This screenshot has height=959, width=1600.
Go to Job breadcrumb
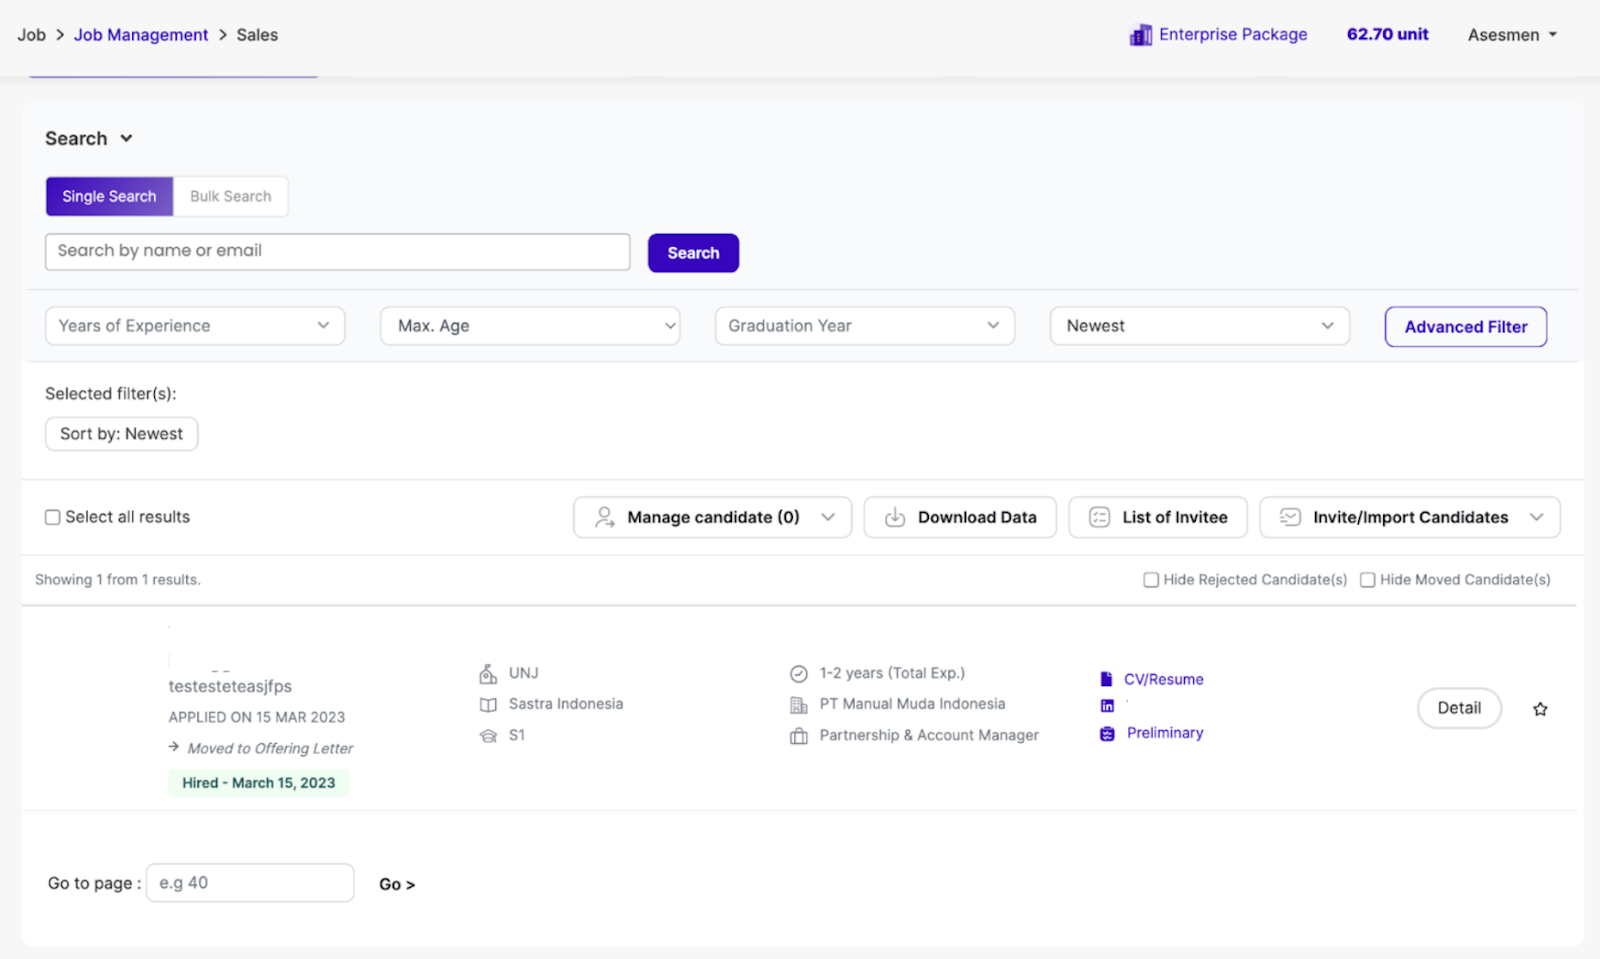(32, 35)
